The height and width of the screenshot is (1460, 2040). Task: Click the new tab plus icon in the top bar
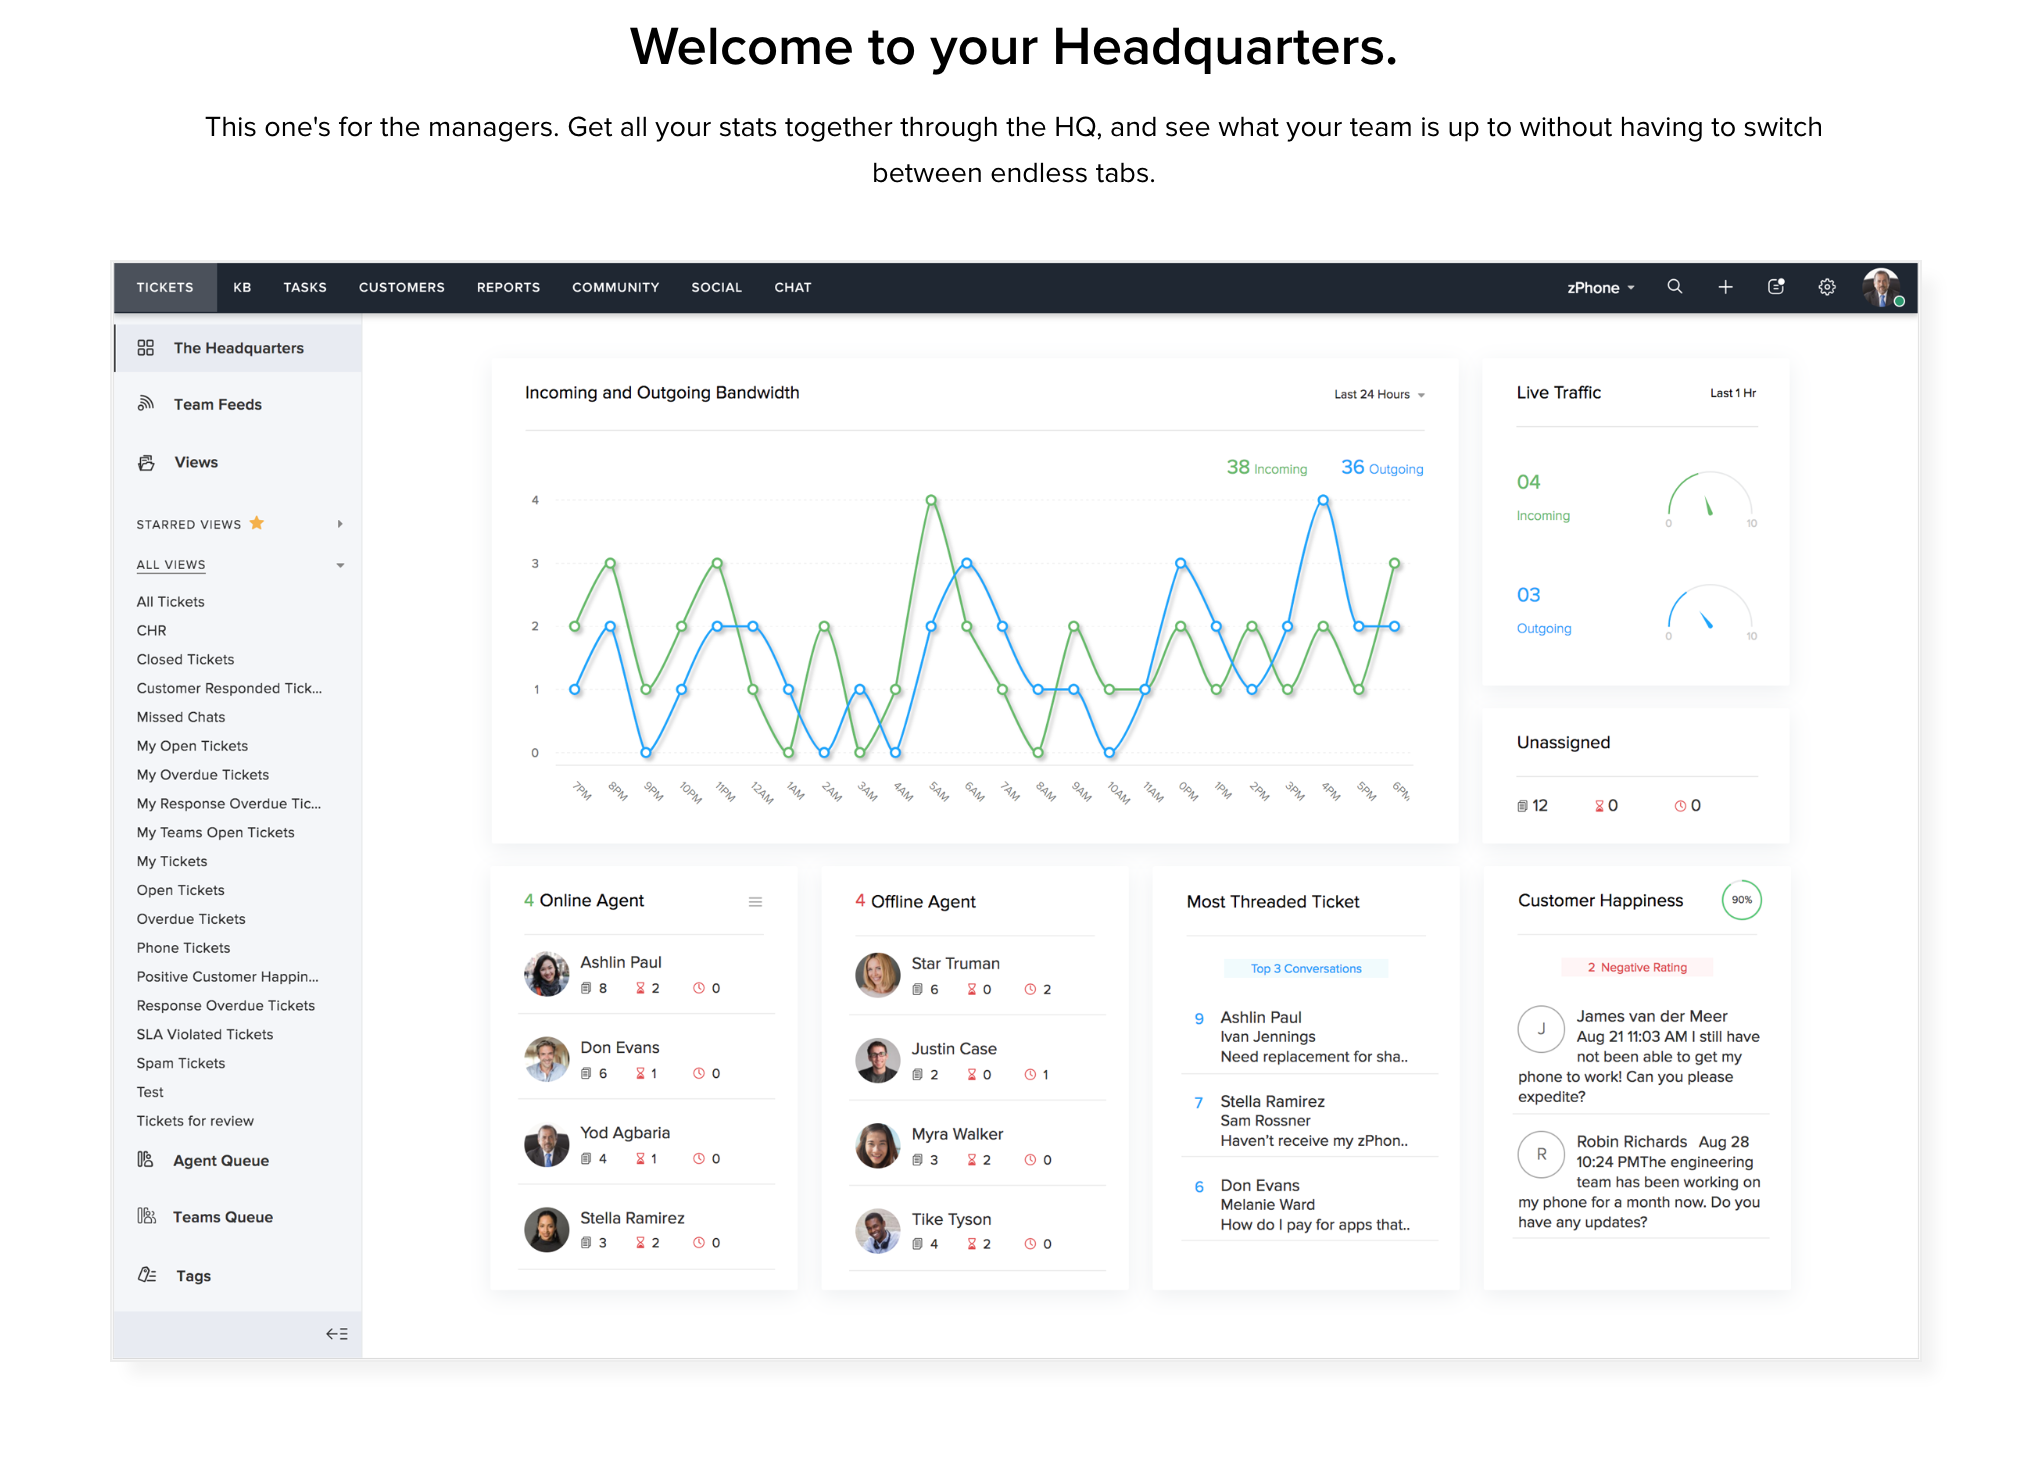(1724, 286)
